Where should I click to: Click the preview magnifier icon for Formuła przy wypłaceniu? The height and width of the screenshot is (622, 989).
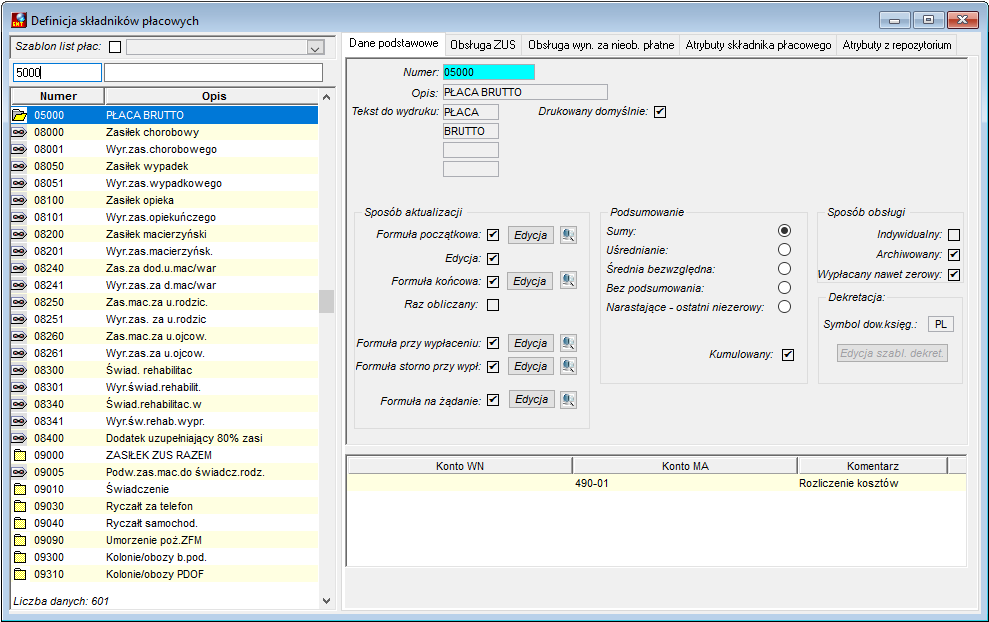coord(568,343)
